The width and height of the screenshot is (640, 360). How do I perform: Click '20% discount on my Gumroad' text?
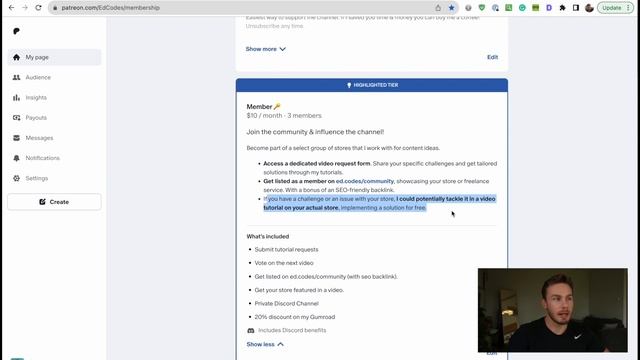point(295,317)
